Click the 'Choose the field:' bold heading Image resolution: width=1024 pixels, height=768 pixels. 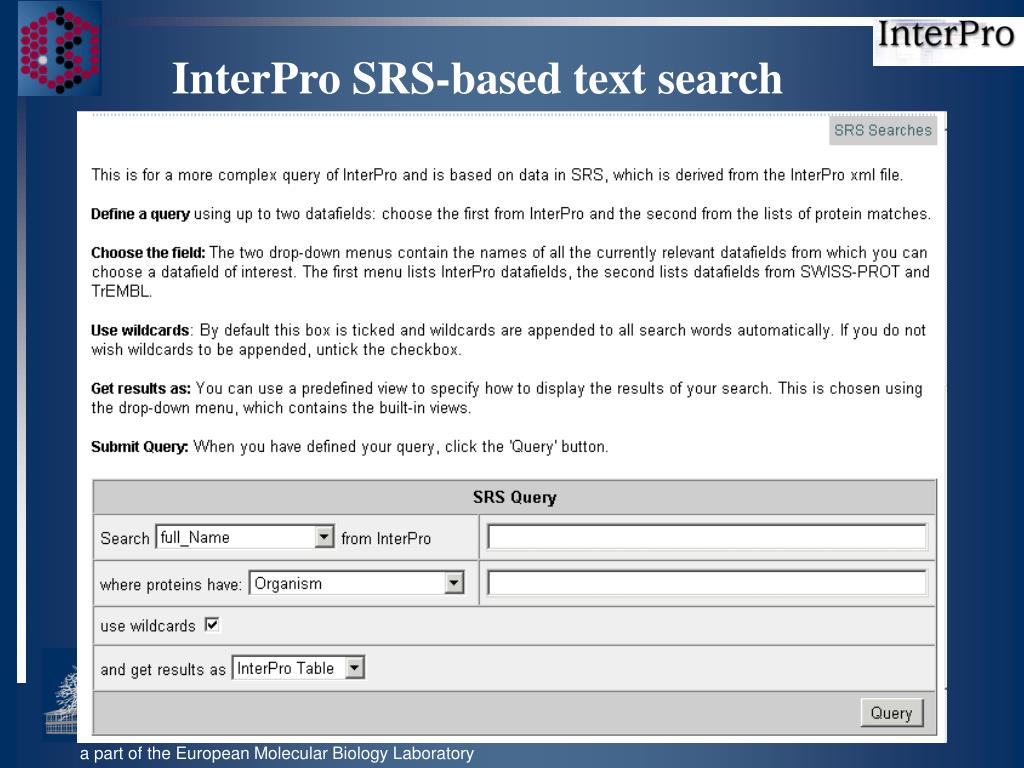[148, 253]
